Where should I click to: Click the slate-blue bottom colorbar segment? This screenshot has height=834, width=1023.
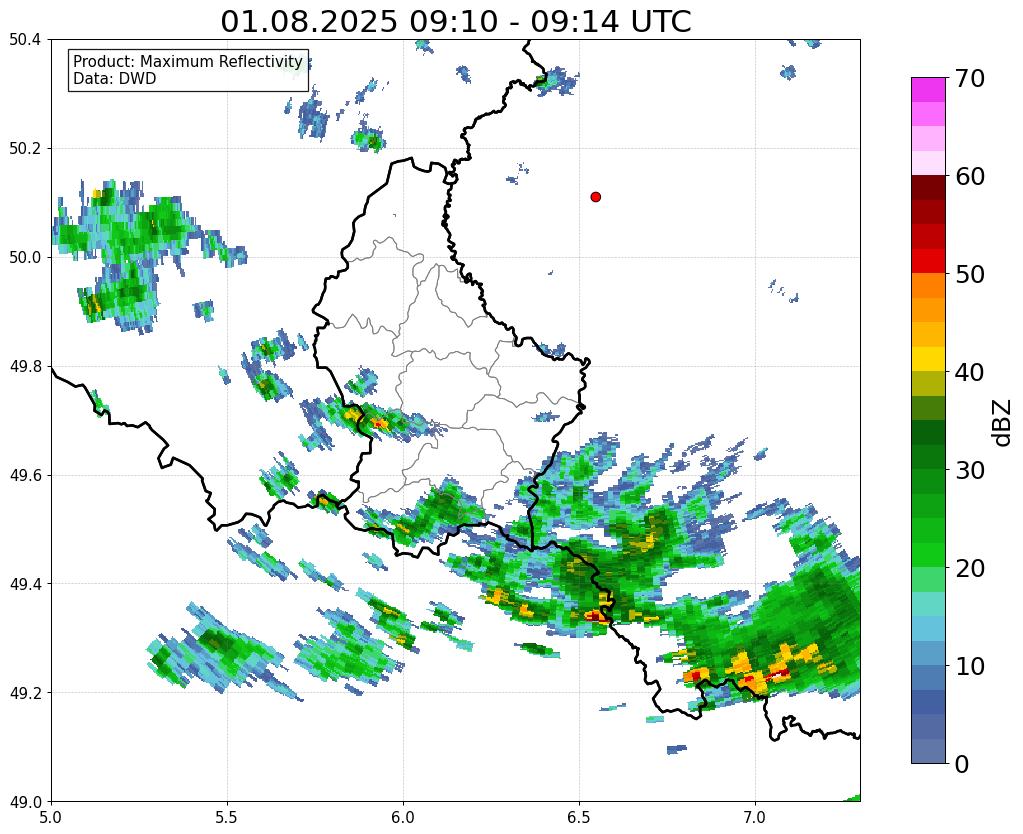click(x=928, y=751)
